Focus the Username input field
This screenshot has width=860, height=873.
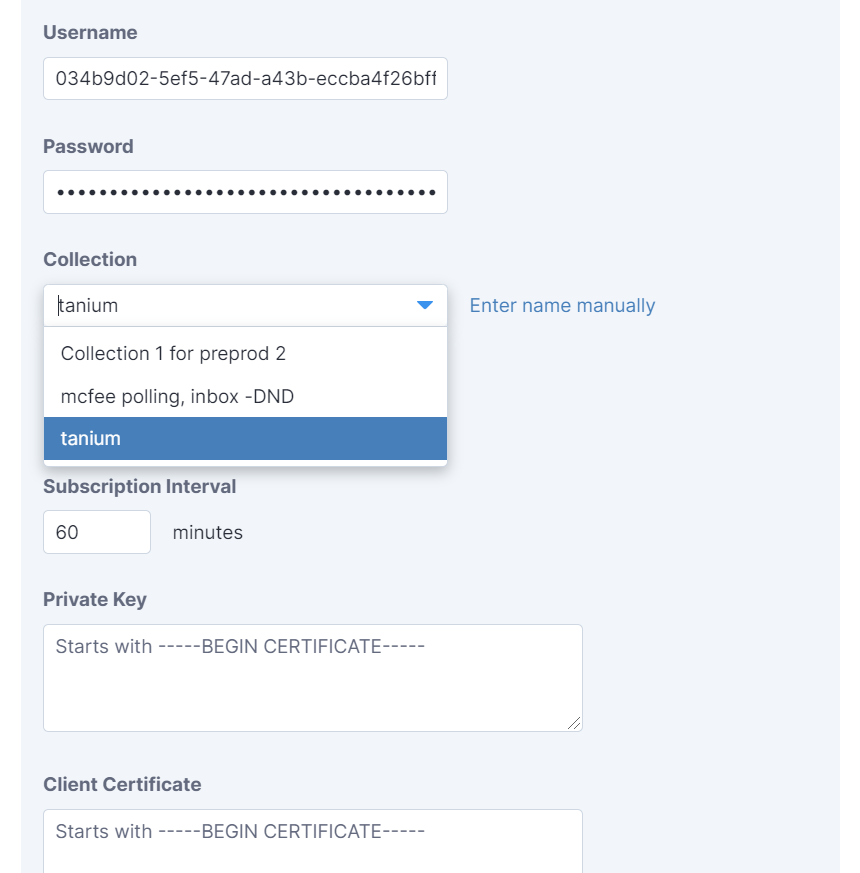(245, 78)
